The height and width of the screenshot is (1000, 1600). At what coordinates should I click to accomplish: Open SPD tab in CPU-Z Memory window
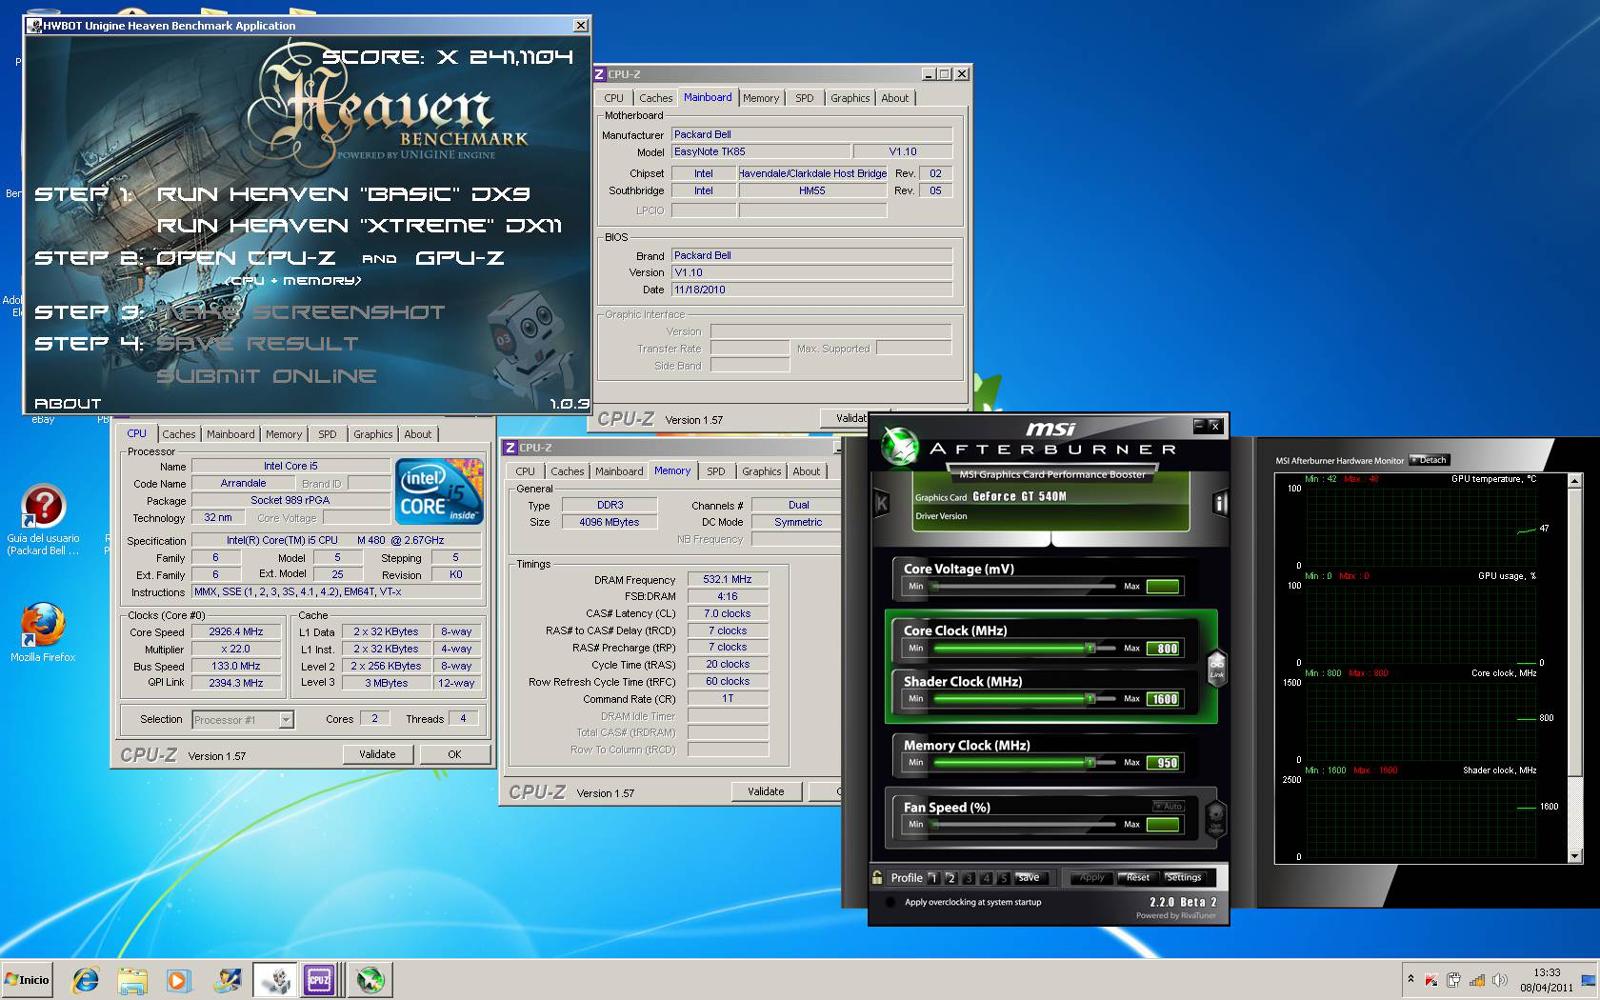coord(716,471)
